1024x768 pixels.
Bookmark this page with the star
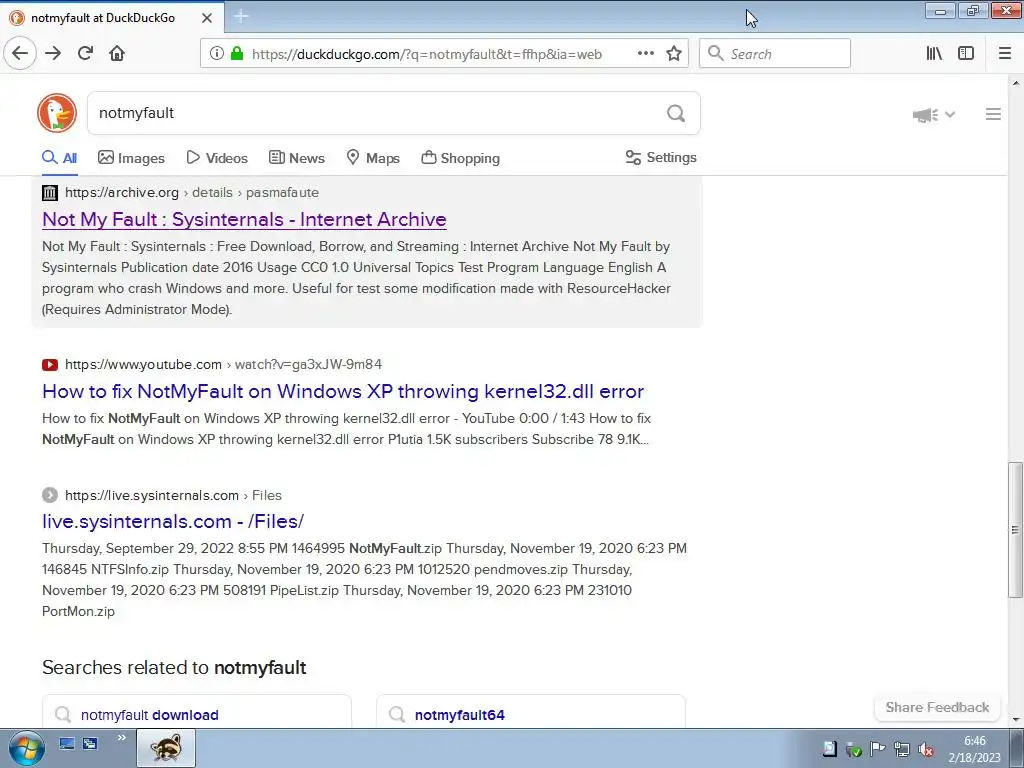point(674,54)
